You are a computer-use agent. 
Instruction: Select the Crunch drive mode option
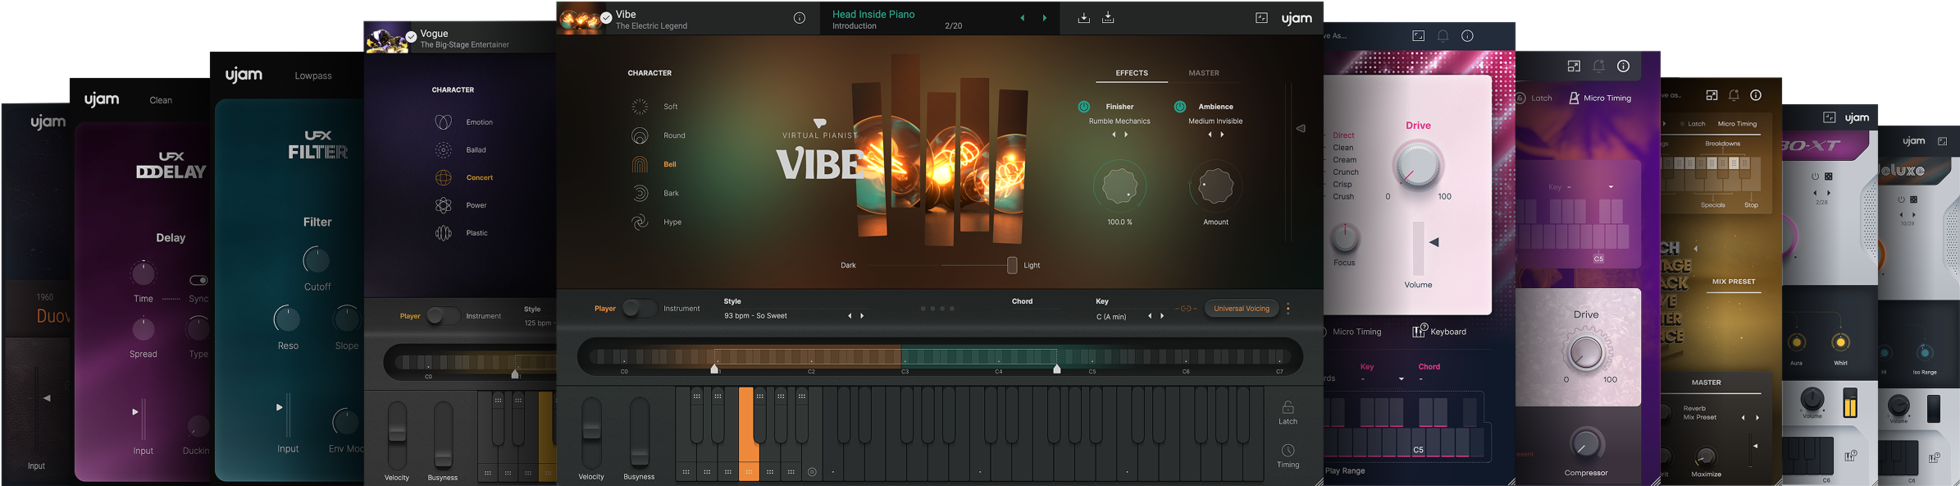[1345, 172]
